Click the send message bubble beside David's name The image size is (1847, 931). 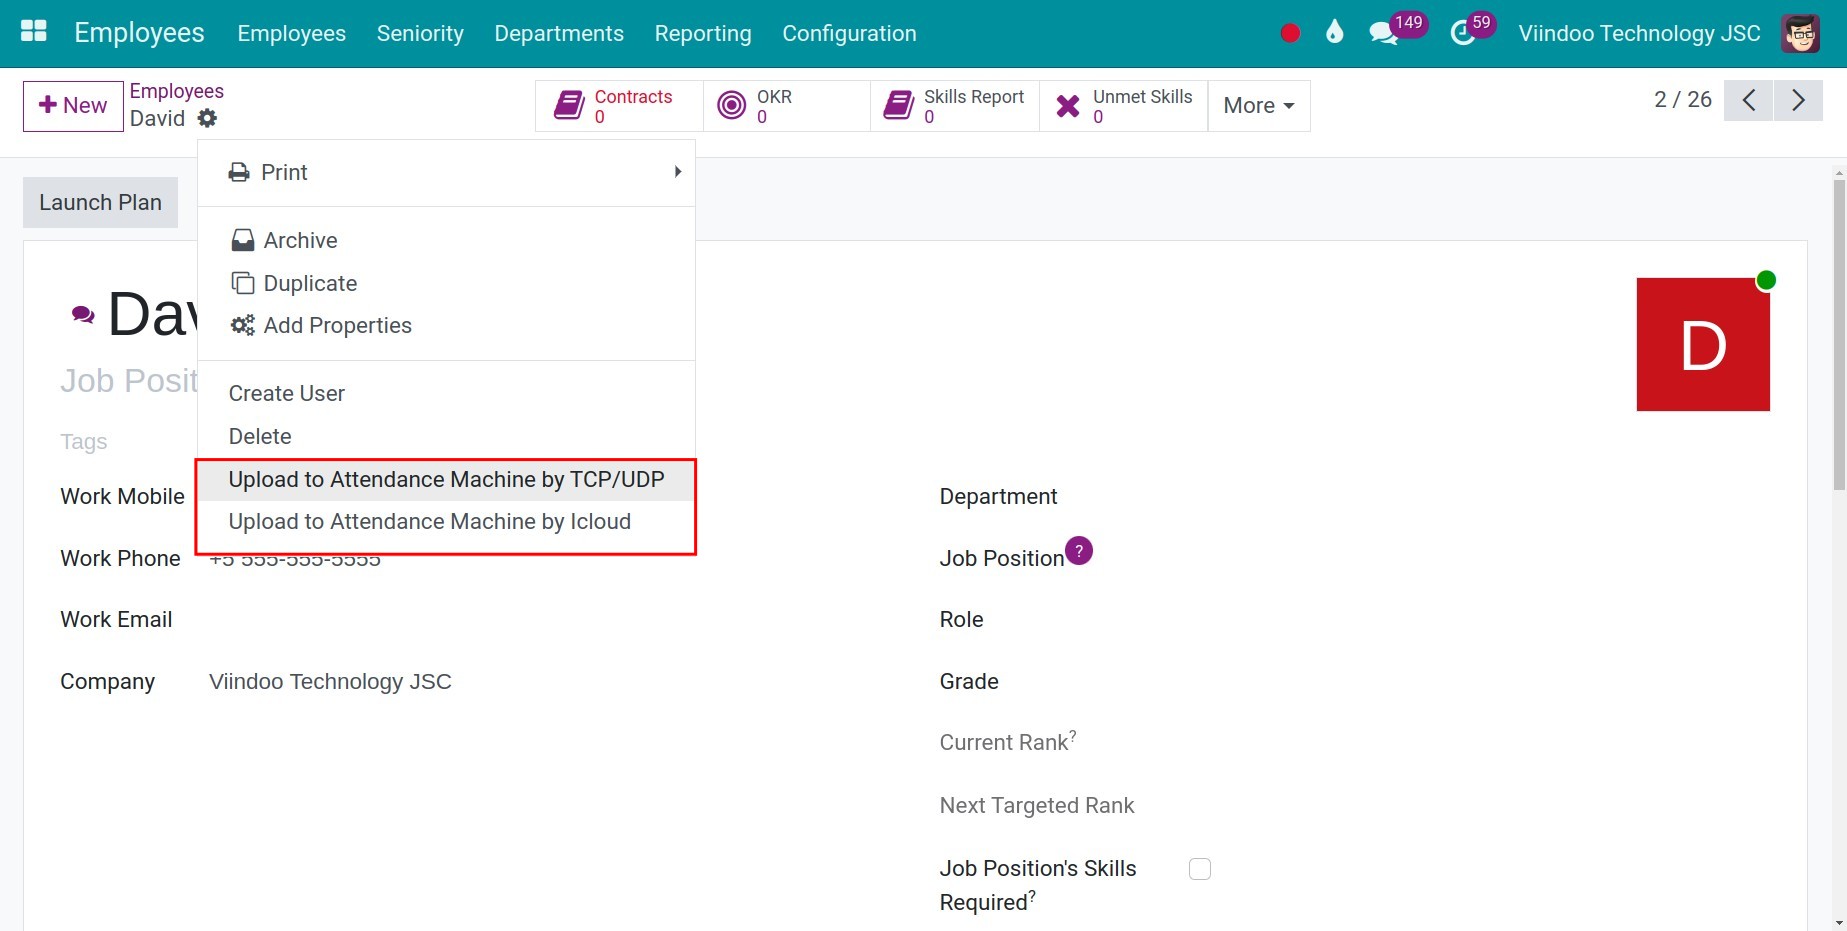click(82, 313)
